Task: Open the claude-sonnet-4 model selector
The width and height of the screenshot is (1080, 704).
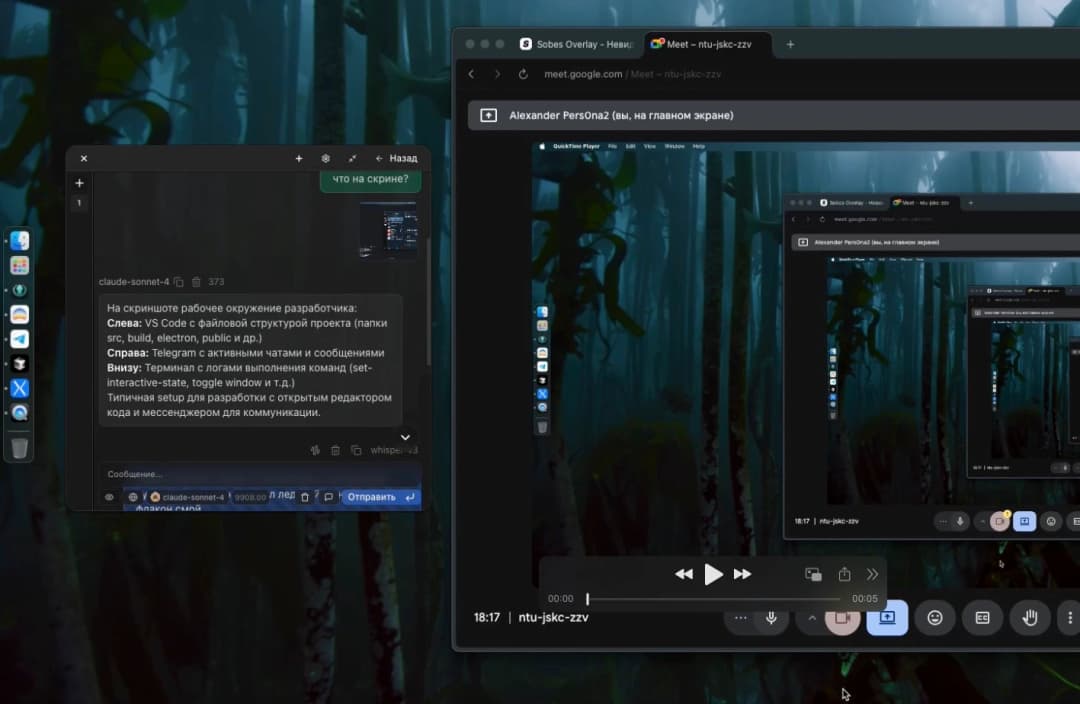Action: [x=187, y=497]
